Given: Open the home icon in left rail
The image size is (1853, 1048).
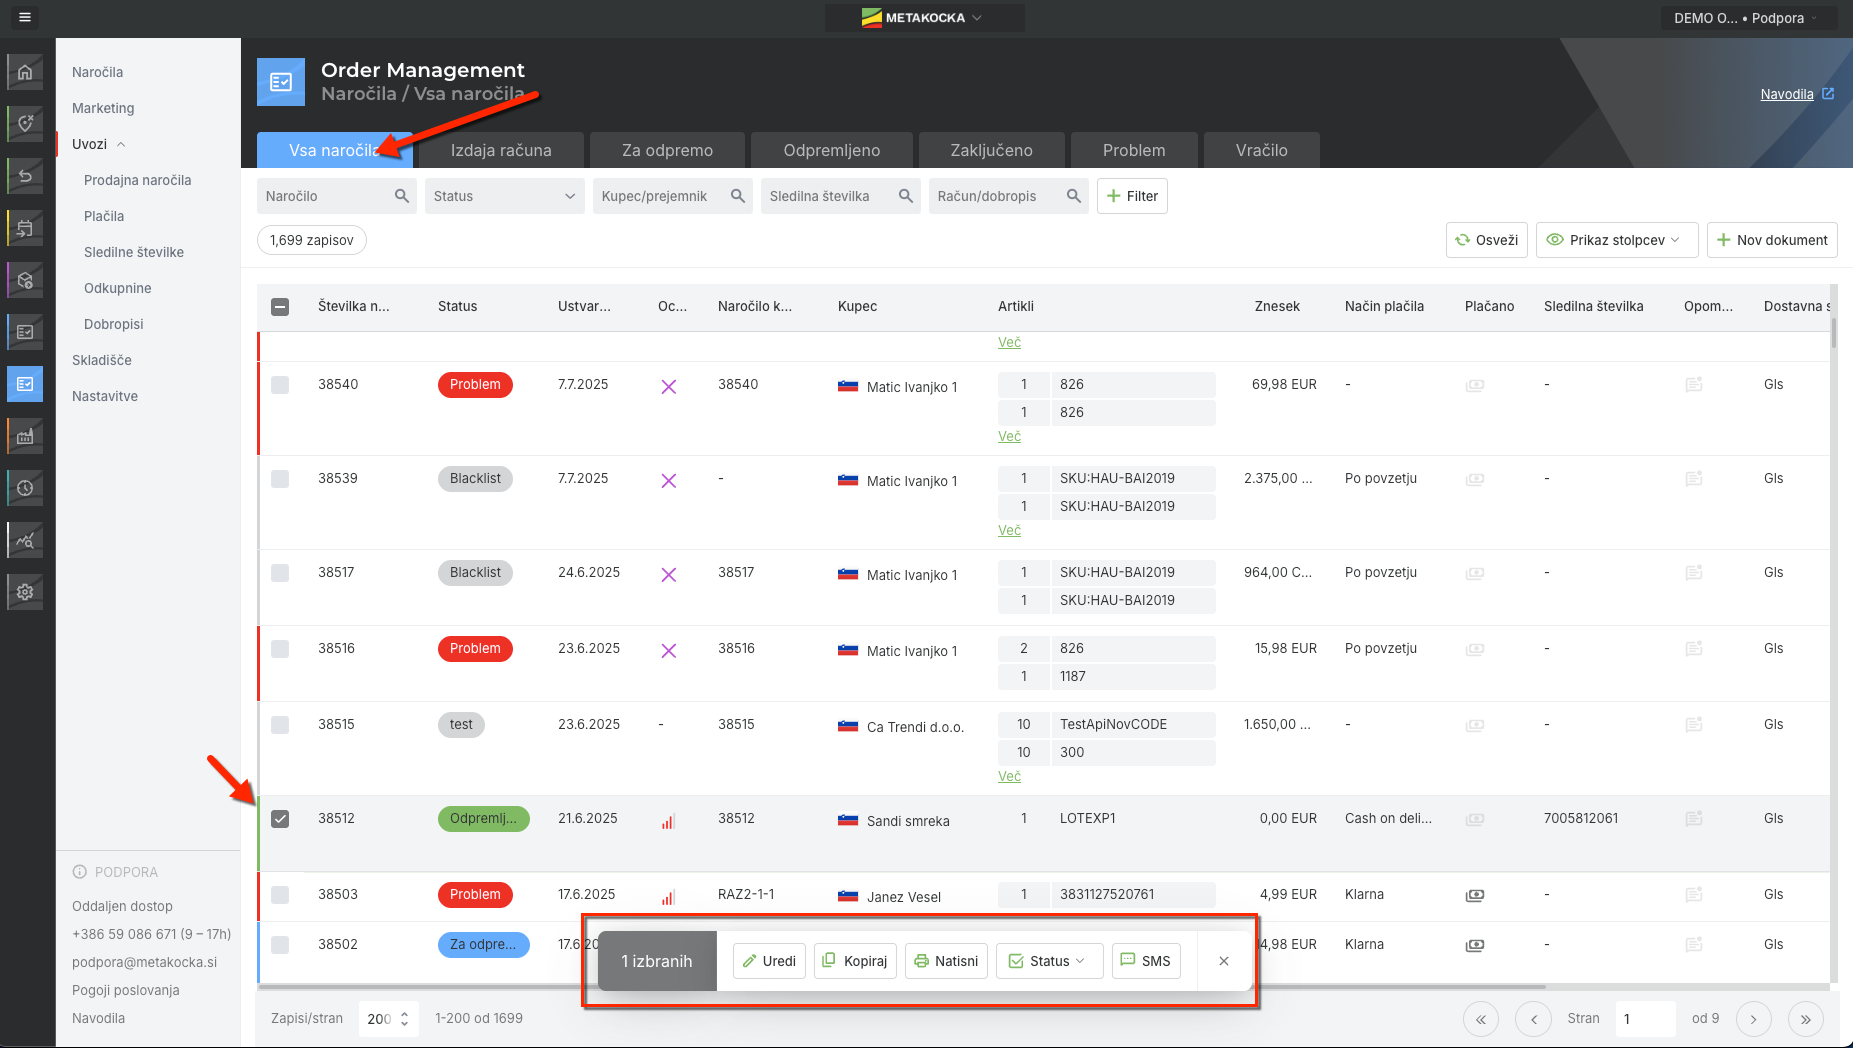Looking at the screenshot, I should point(25,72).
